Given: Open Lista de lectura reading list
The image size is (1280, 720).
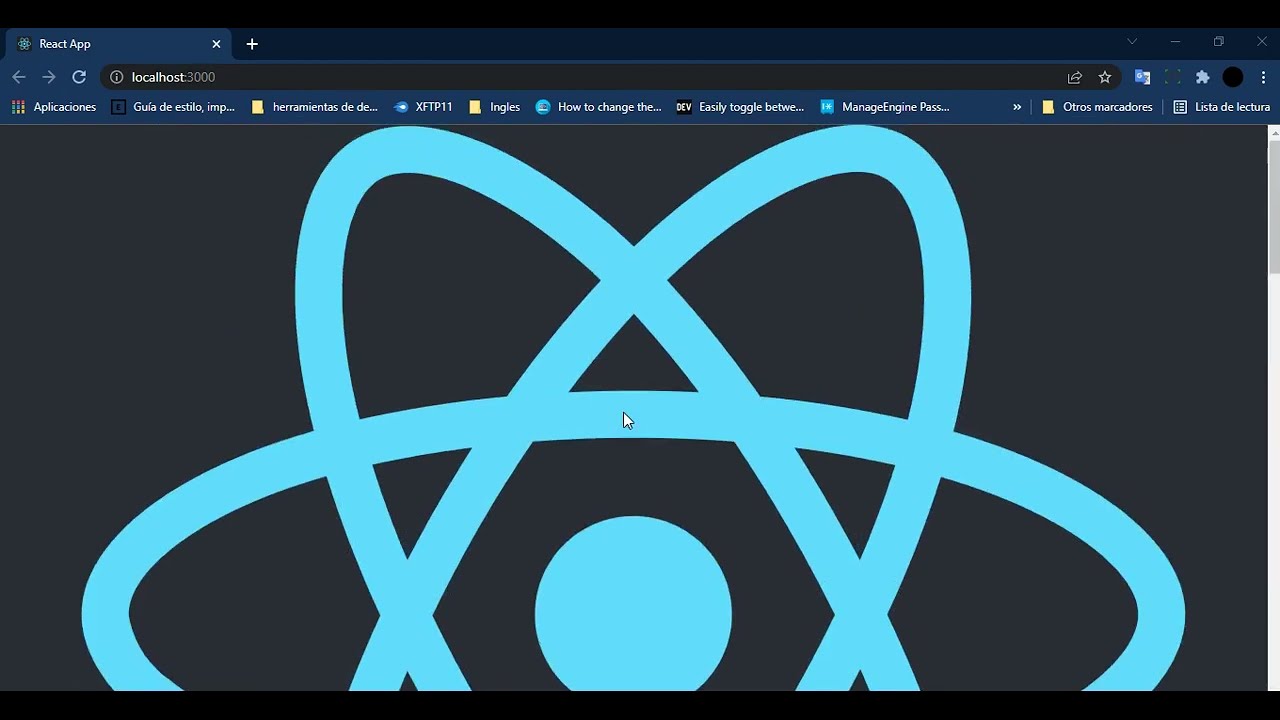Looking at the screenshot, I should pos(1221,107).
